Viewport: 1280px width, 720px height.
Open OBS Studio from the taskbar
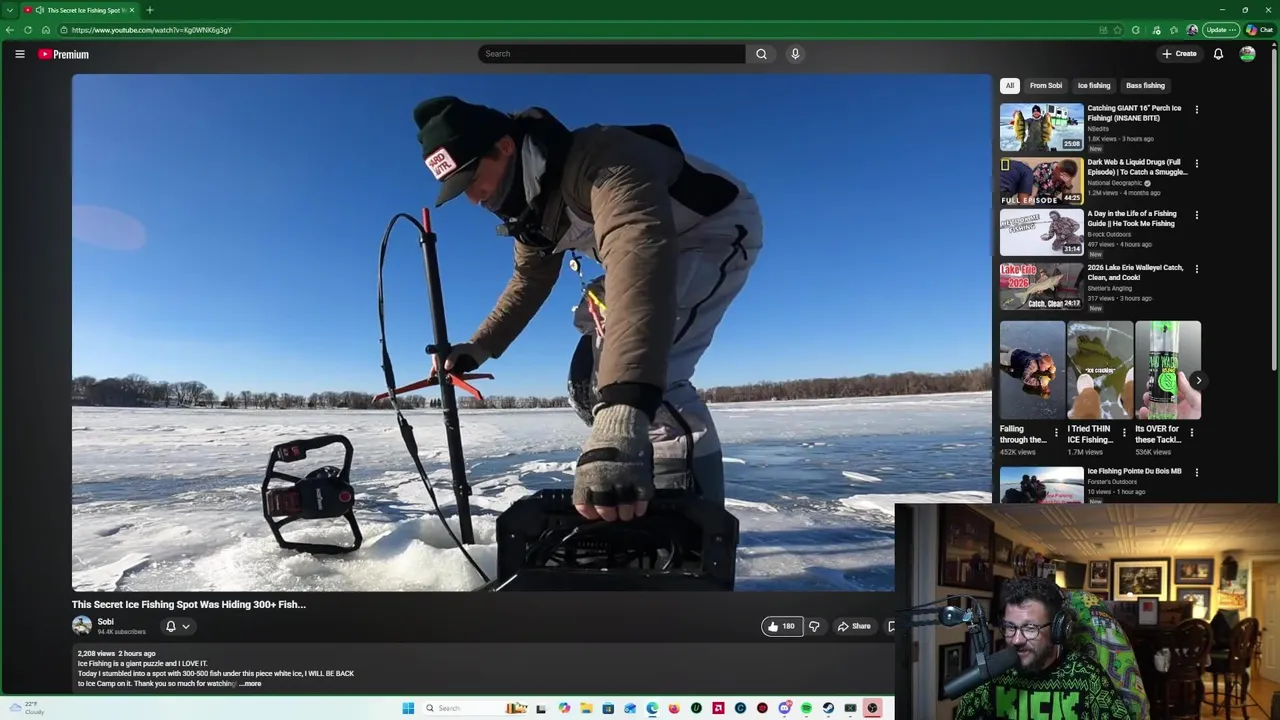[872, 708]
